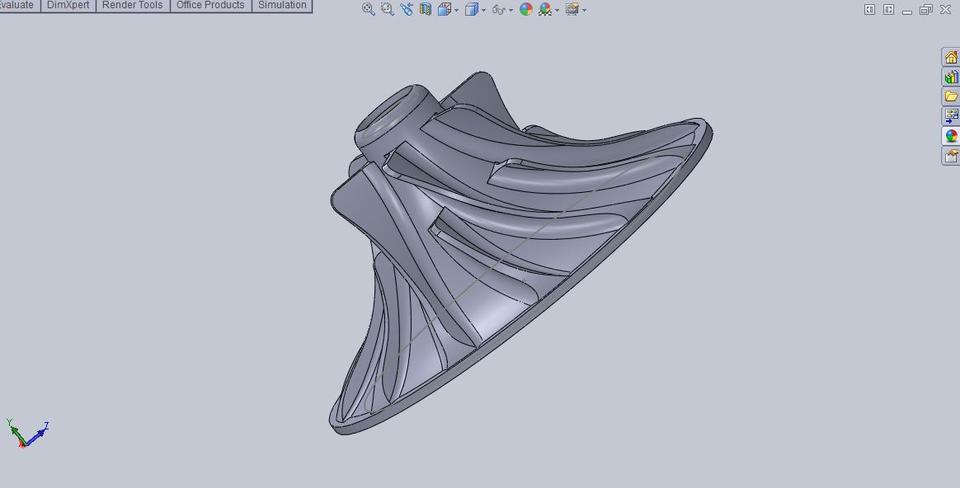Open the Office Products tab
Image resolution: width=960 pixels, height=488 pixels.
210,6
